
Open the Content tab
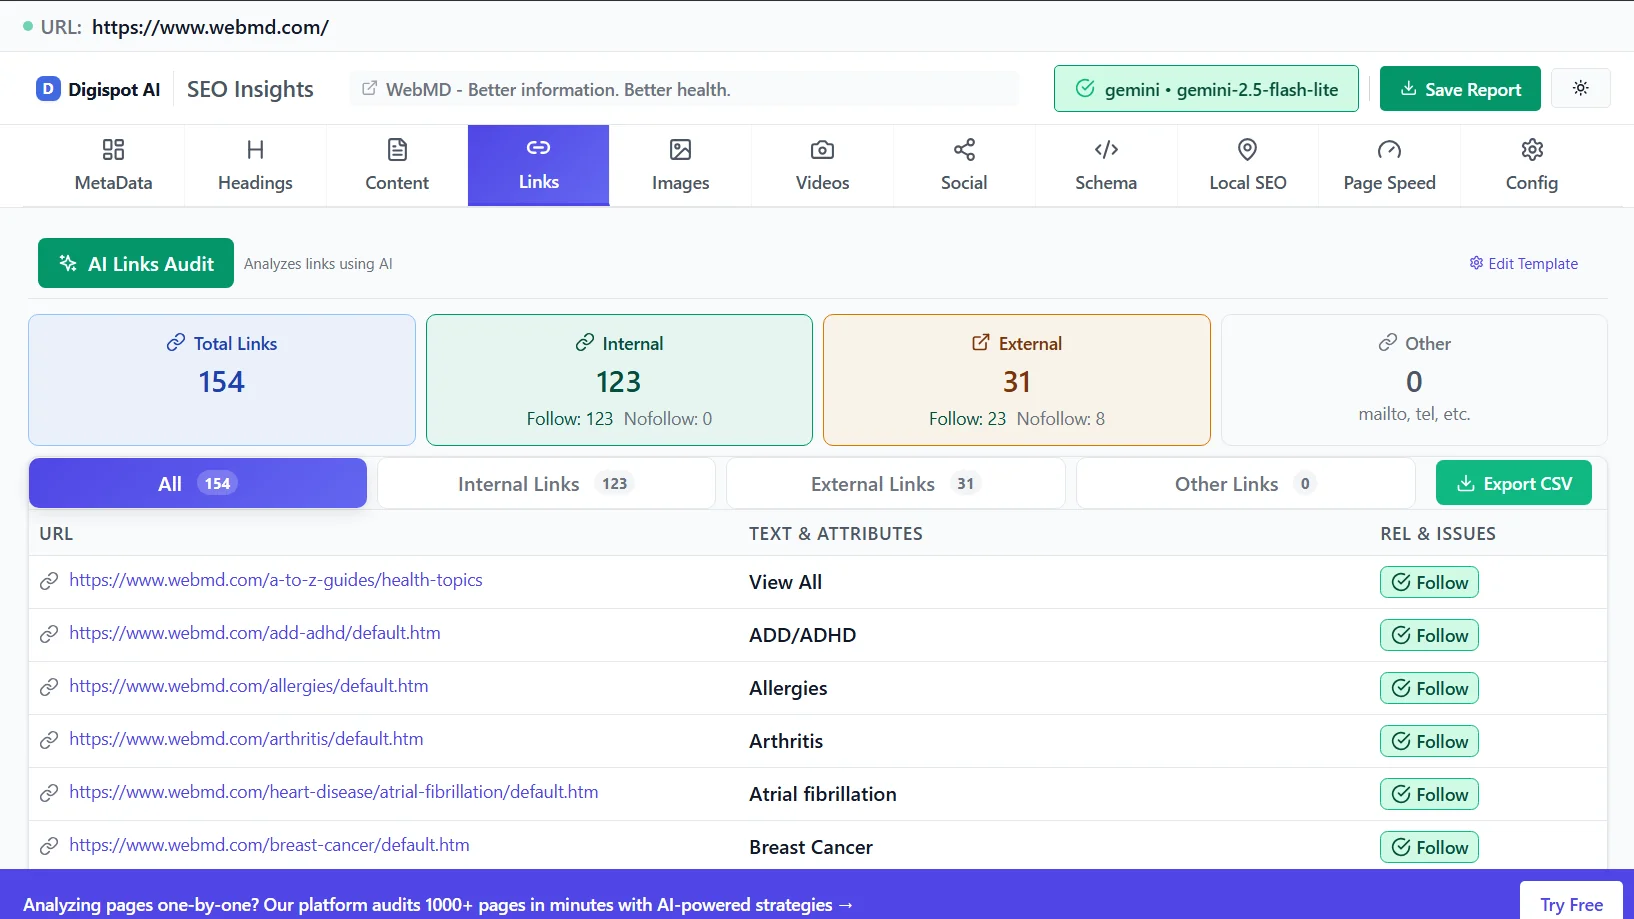pyautogui.click(x=397, y=166)
